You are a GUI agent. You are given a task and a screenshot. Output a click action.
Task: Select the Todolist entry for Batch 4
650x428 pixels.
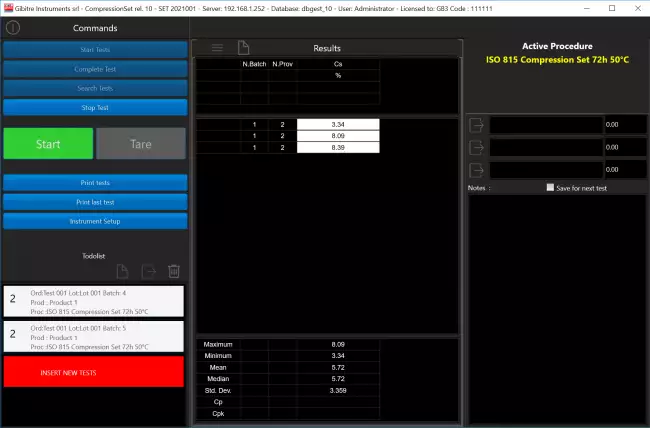click(x=94, y=301)
